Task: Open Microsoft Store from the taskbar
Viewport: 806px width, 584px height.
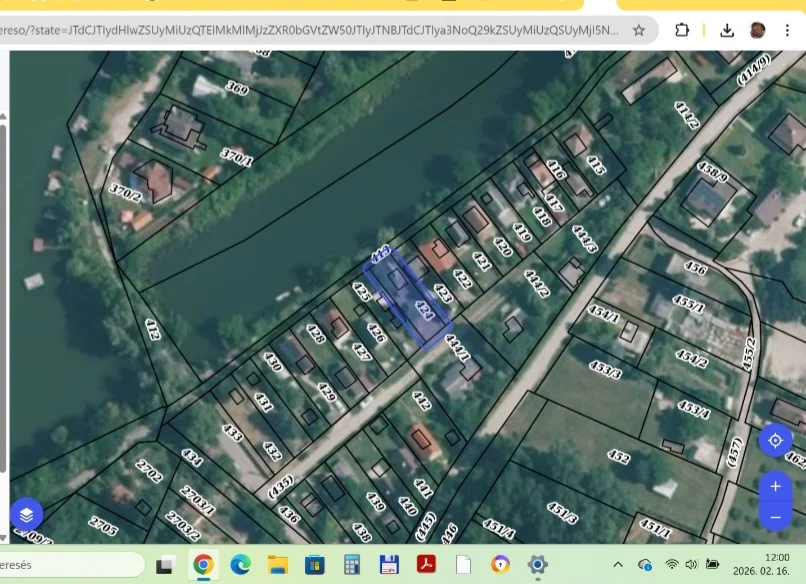Action: coord(315,565)
